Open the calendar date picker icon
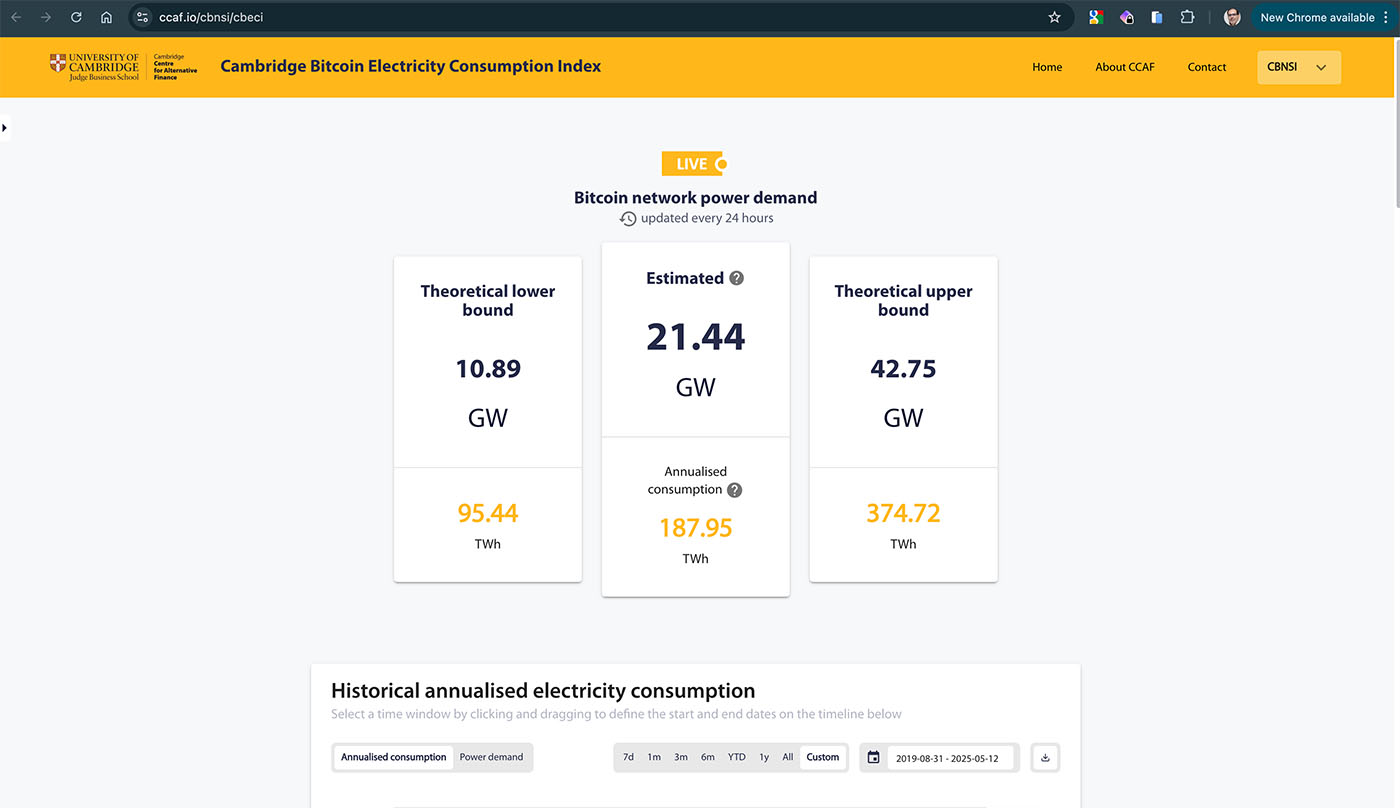The image size is (1400, 808). pyautogui.click(x=874, y=757)
